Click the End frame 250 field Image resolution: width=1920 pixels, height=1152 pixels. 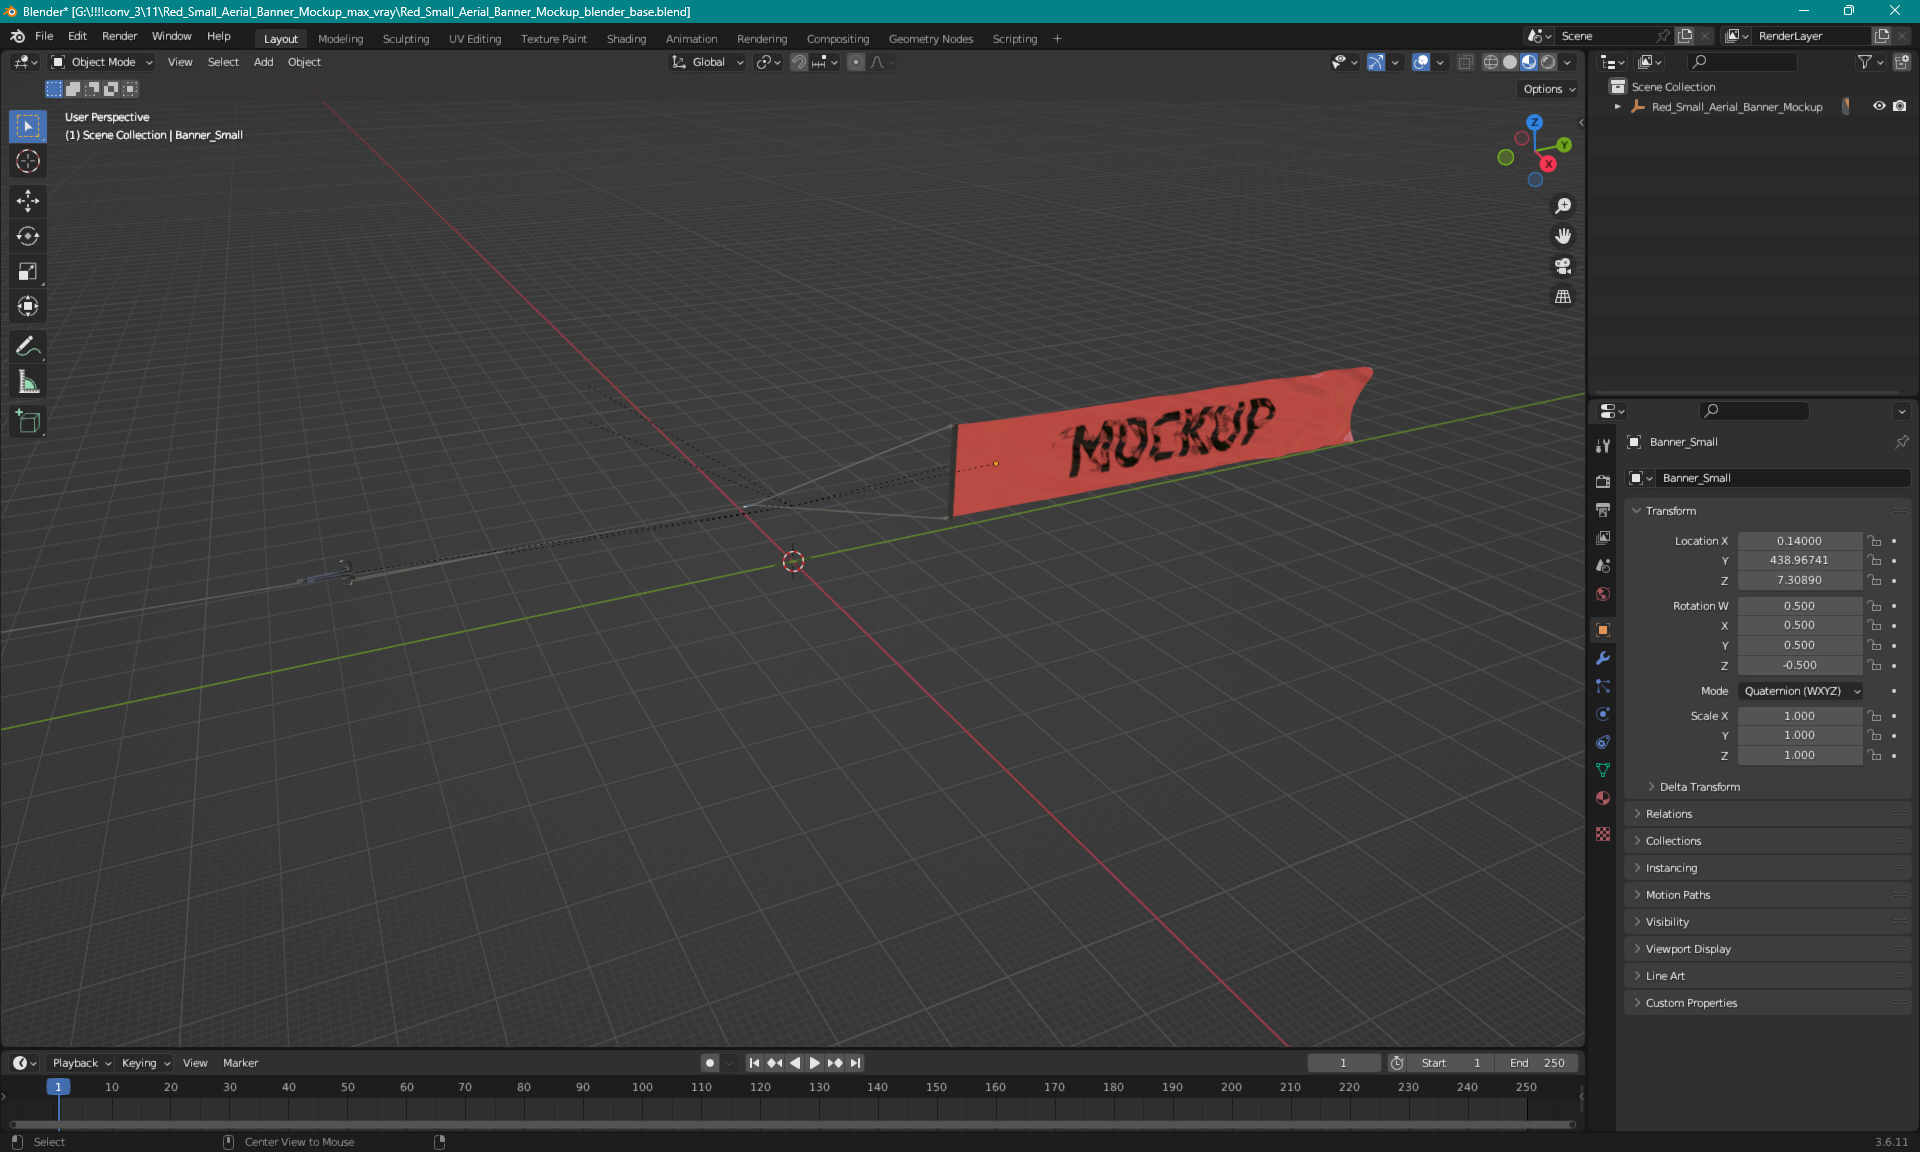coord(1539,1063)
